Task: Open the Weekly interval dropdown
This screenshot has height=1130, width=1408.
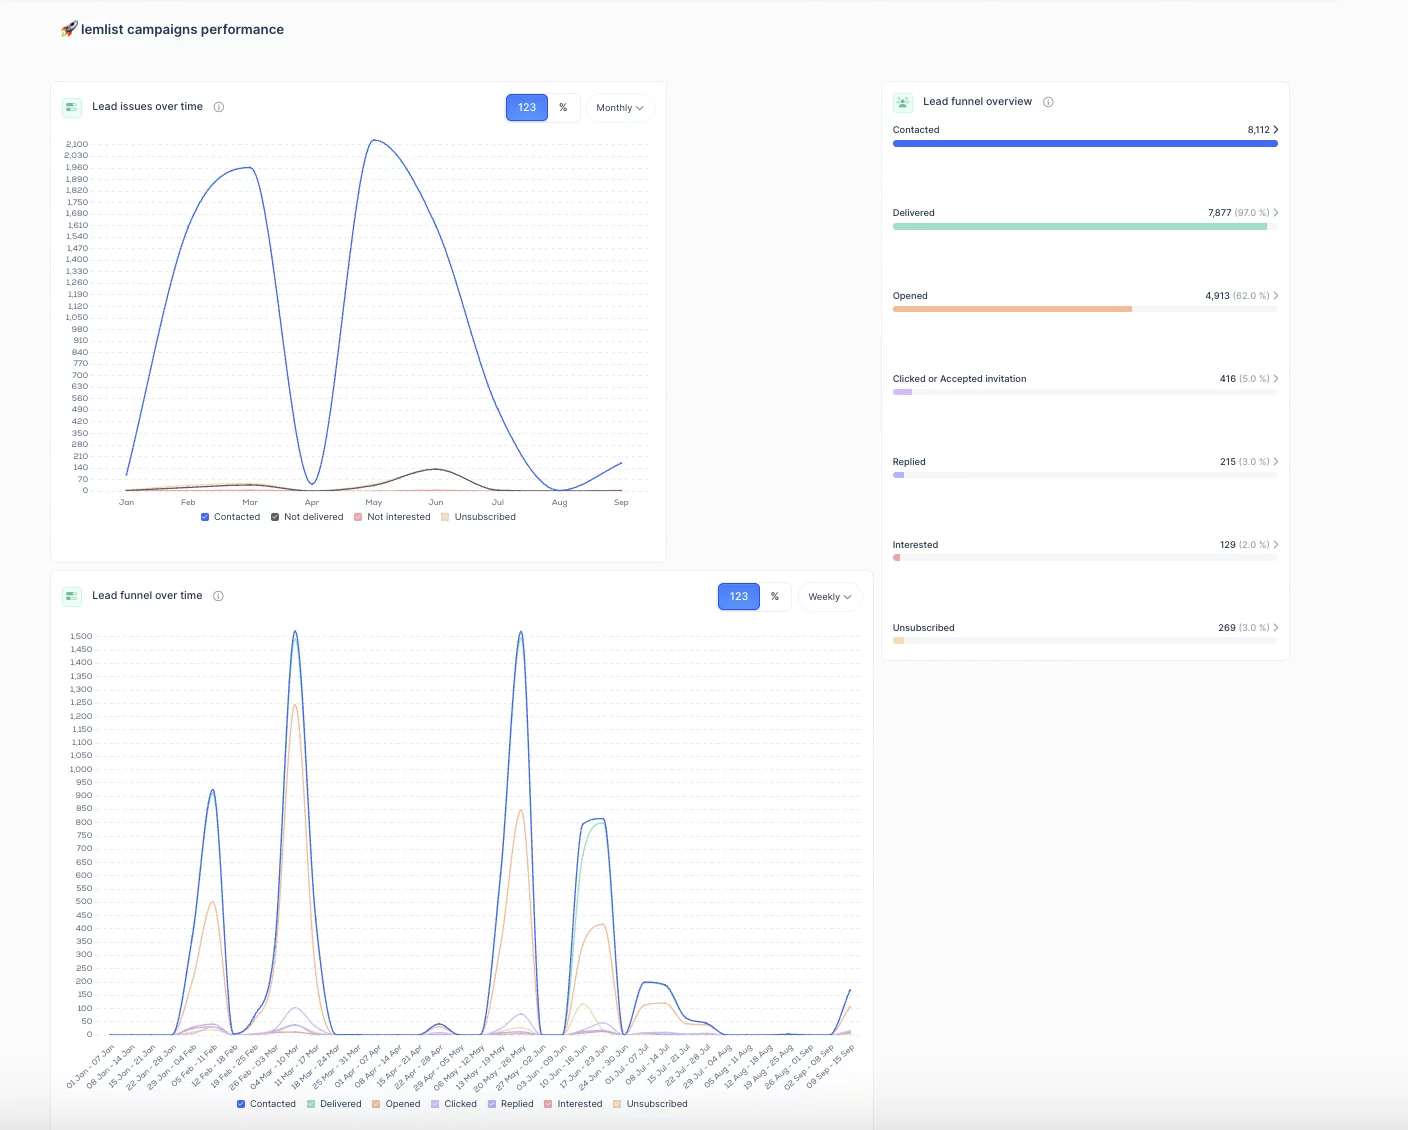Action: [x=830, y=597]
